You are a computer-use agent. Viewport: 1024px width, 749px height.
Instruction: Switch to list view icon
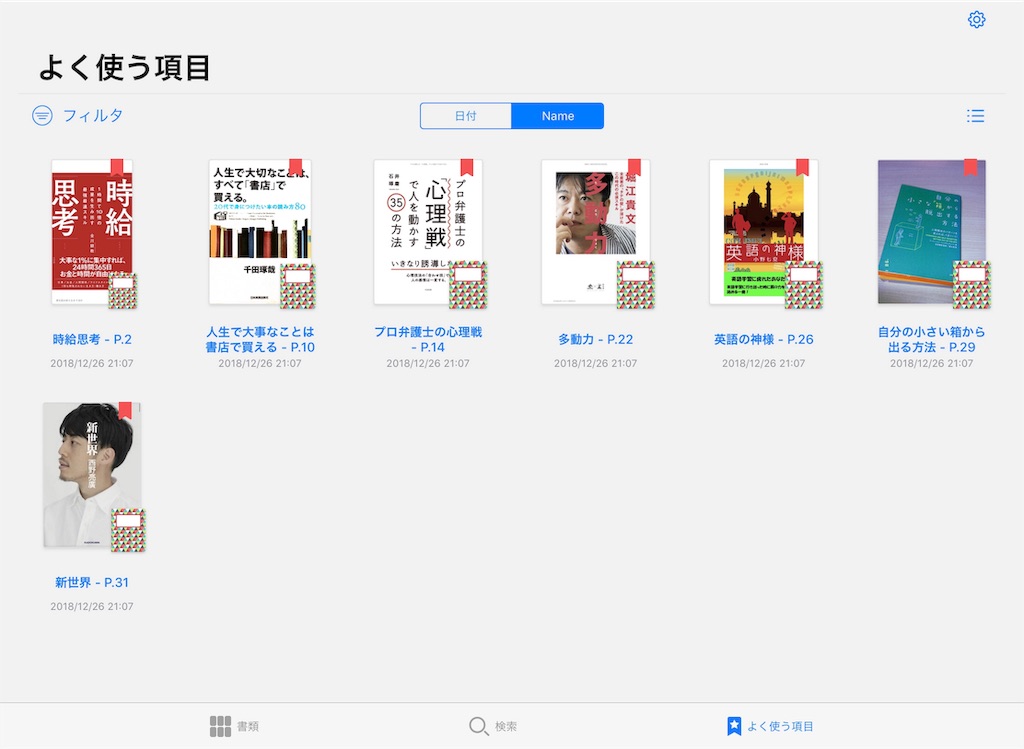[975, 116]
